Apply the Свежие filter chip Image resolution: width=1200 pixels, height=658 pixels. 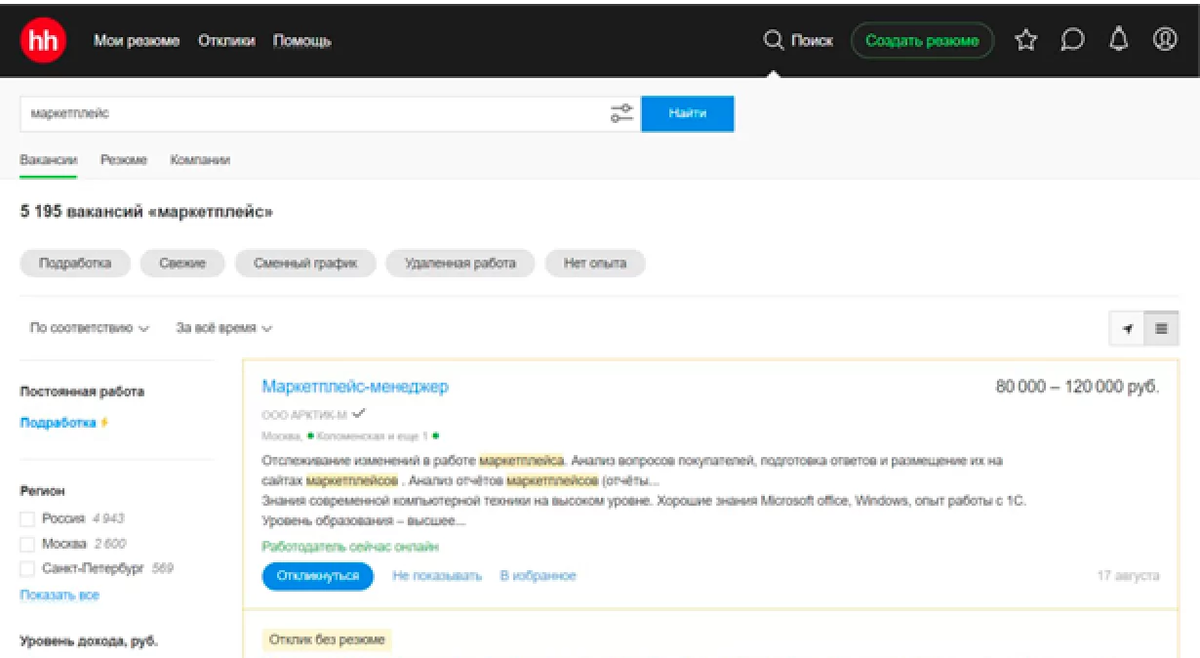point(181,264)
